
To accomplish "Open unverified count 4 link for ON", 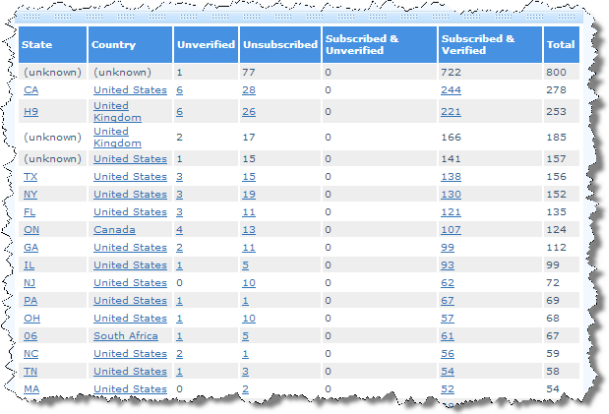I will [x=179, y=230].
